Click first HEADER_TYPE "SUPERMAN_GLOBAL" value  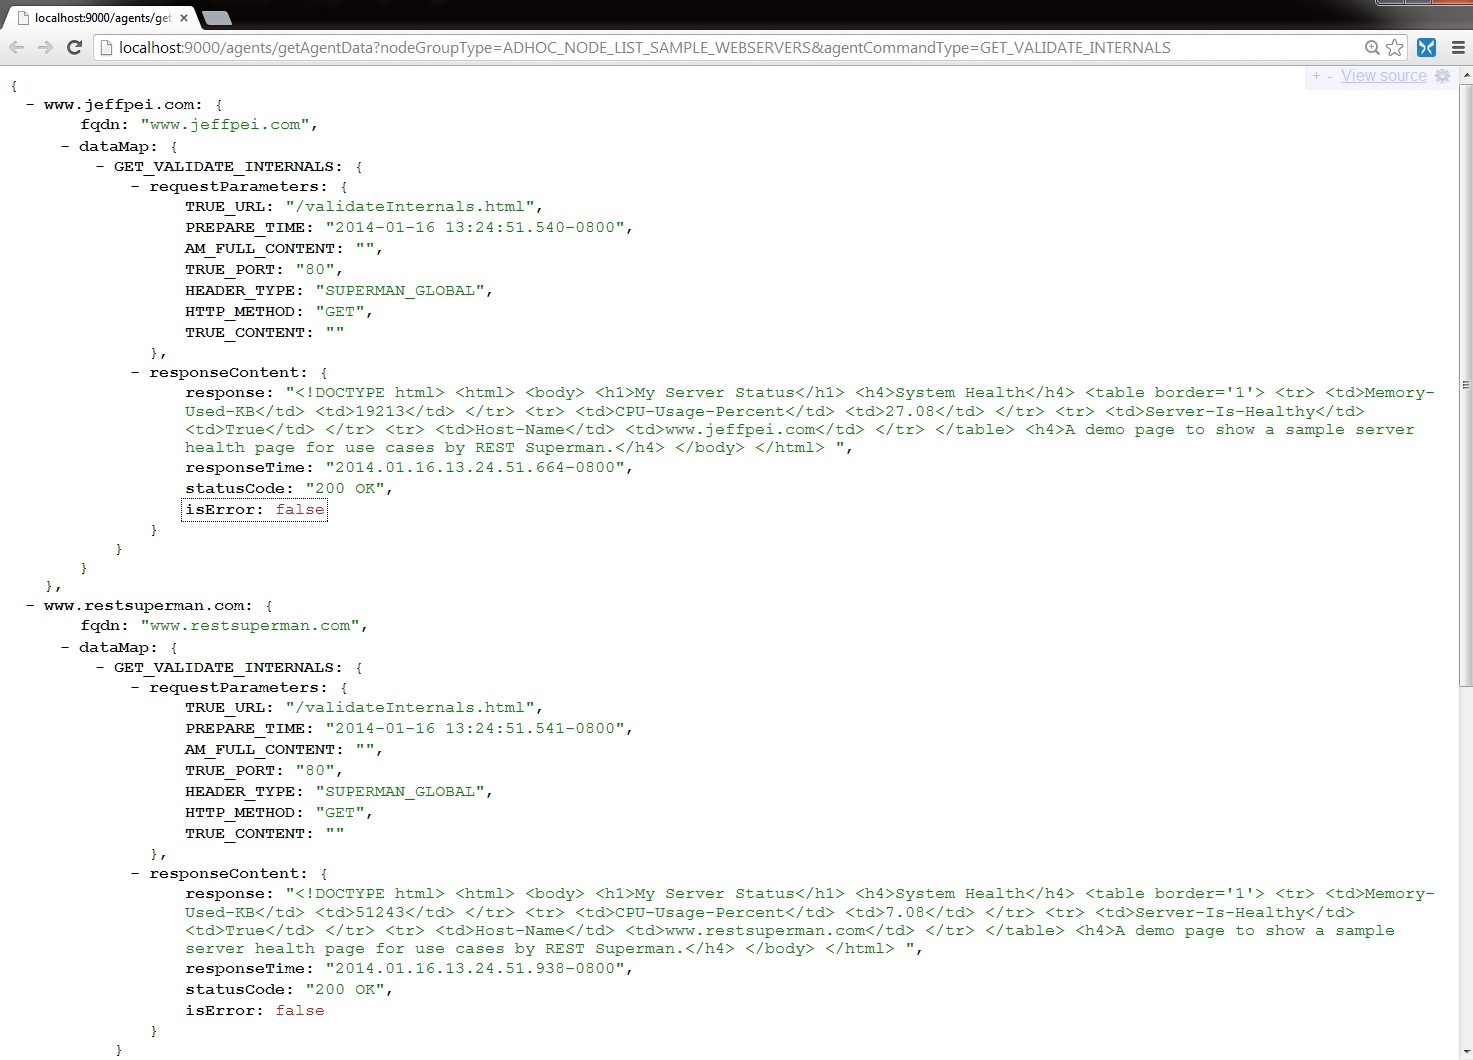(x=400, y=290)
